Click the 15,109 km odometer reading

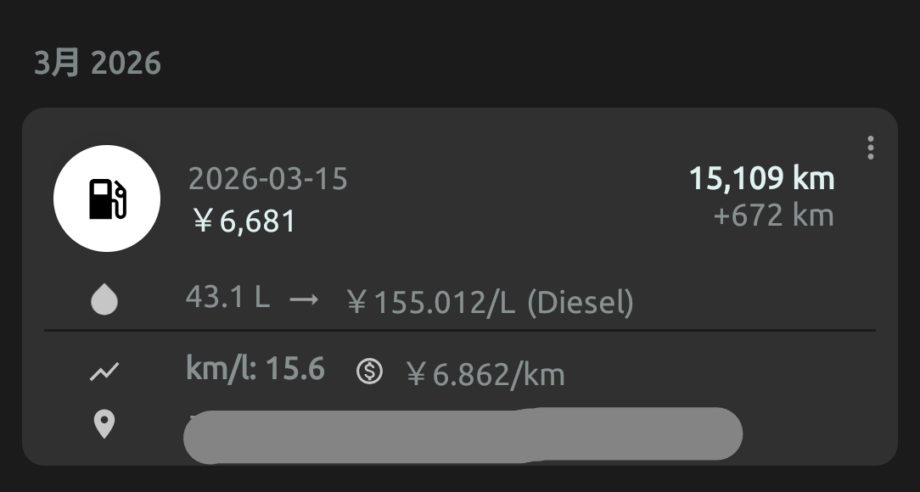(x=761, y=179)
